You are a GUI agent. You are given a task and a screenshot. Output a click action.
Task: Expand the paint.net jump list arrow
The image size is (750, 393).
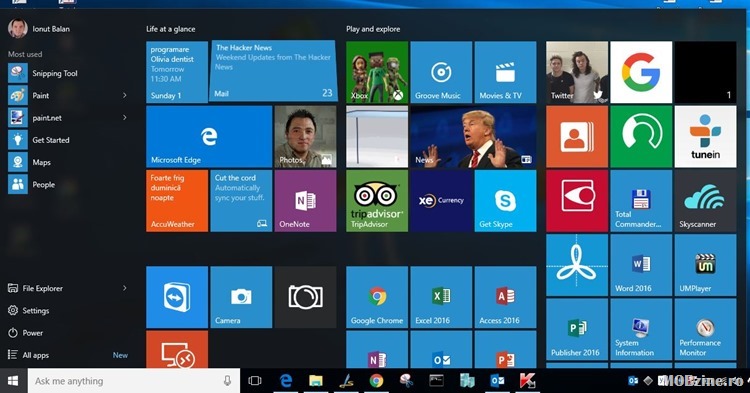point(124,117)
